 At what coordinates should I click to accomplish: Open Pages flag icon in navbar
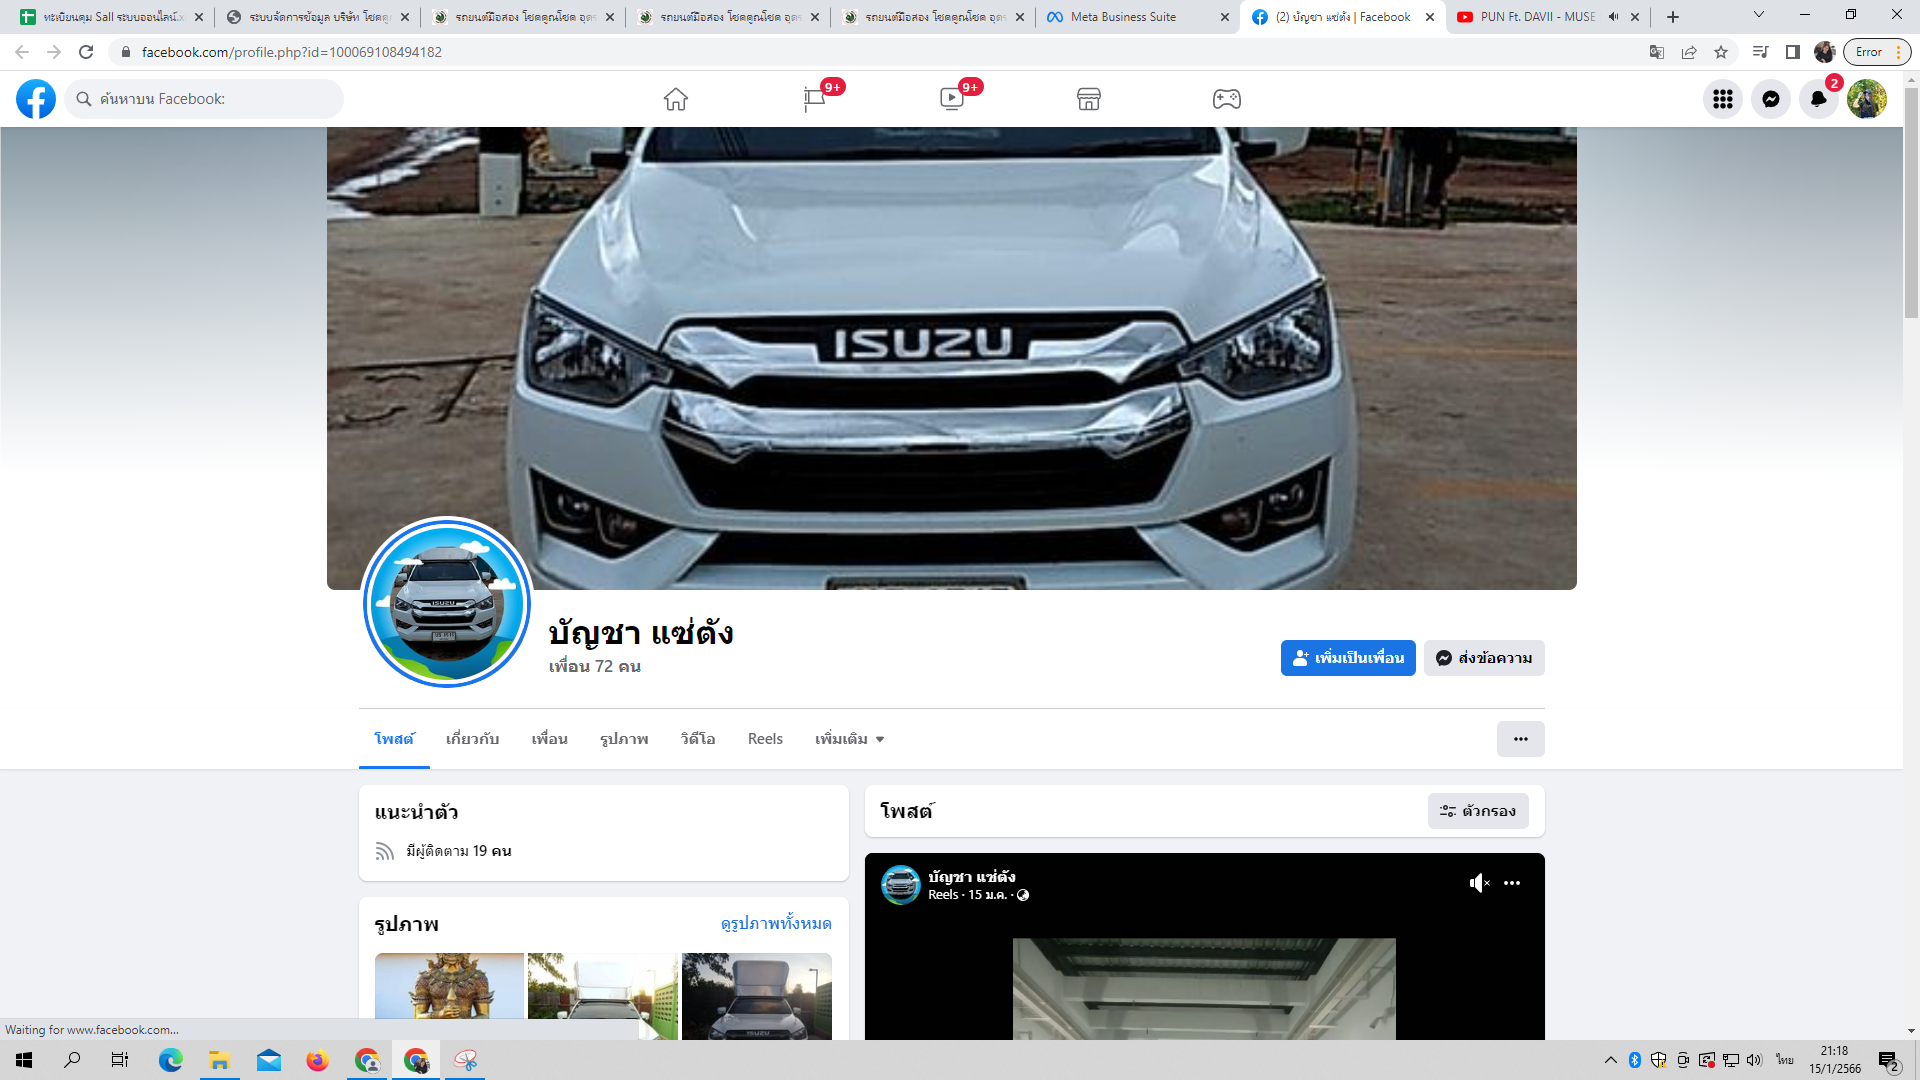pos(814,99)
